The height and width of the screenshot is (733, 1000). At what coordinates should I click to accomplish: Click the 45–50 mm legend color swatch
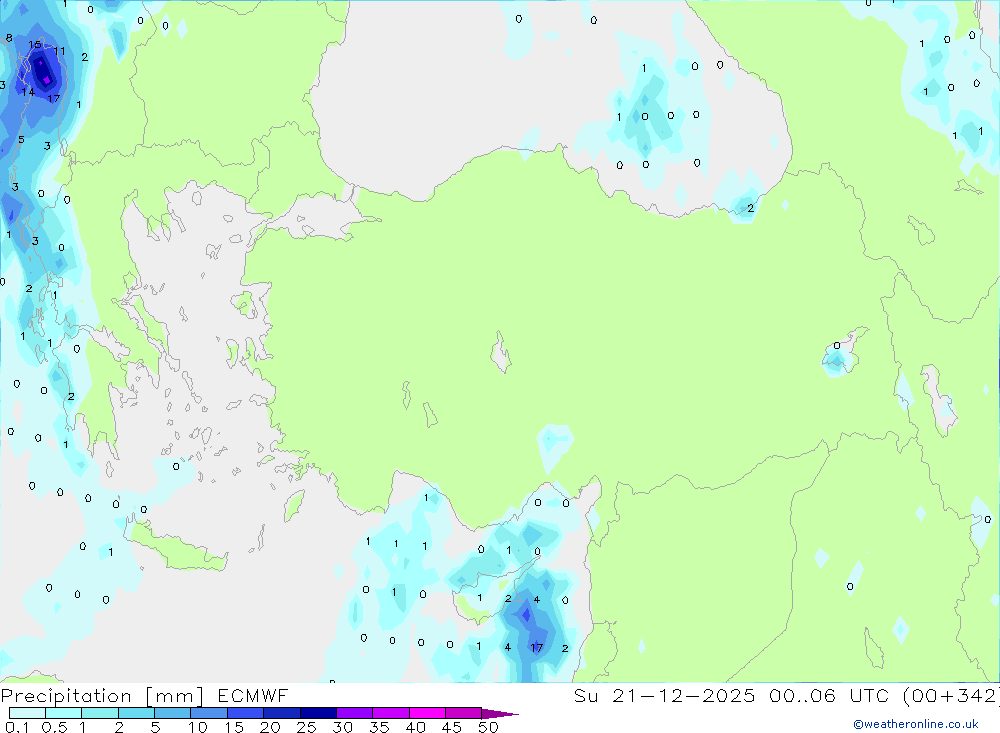click(x=463, y=713)
